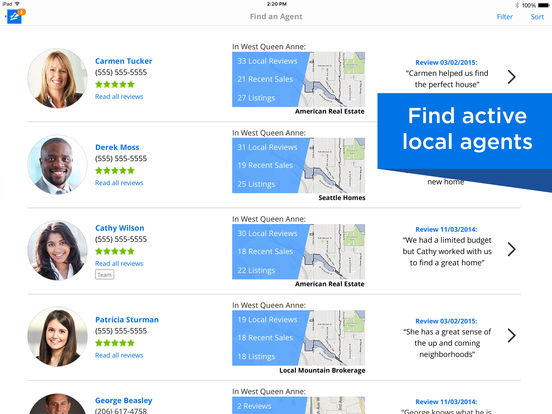Open Cathy Wilson's profile name link
This screenshot has height=414, width=552.
pos(119,228)
